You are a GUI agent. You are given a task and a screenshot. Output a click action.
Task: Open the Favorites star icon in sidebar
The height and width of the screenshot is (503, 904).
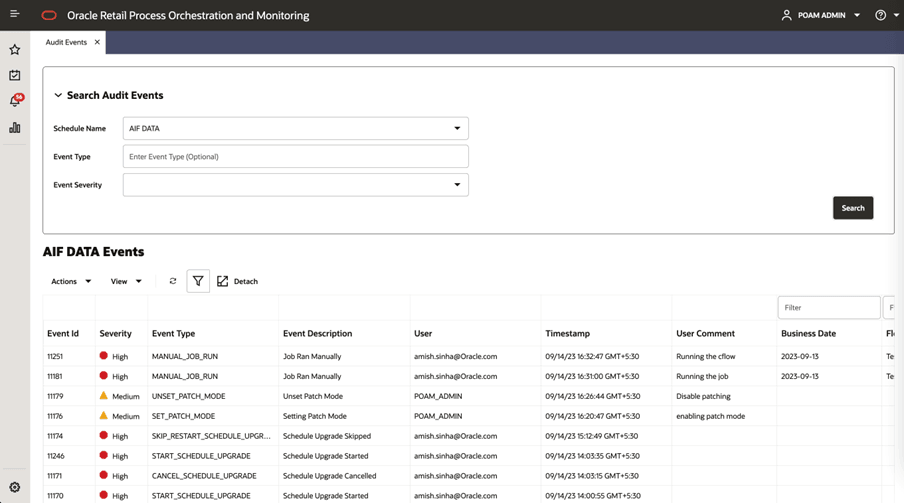(14, 50)
